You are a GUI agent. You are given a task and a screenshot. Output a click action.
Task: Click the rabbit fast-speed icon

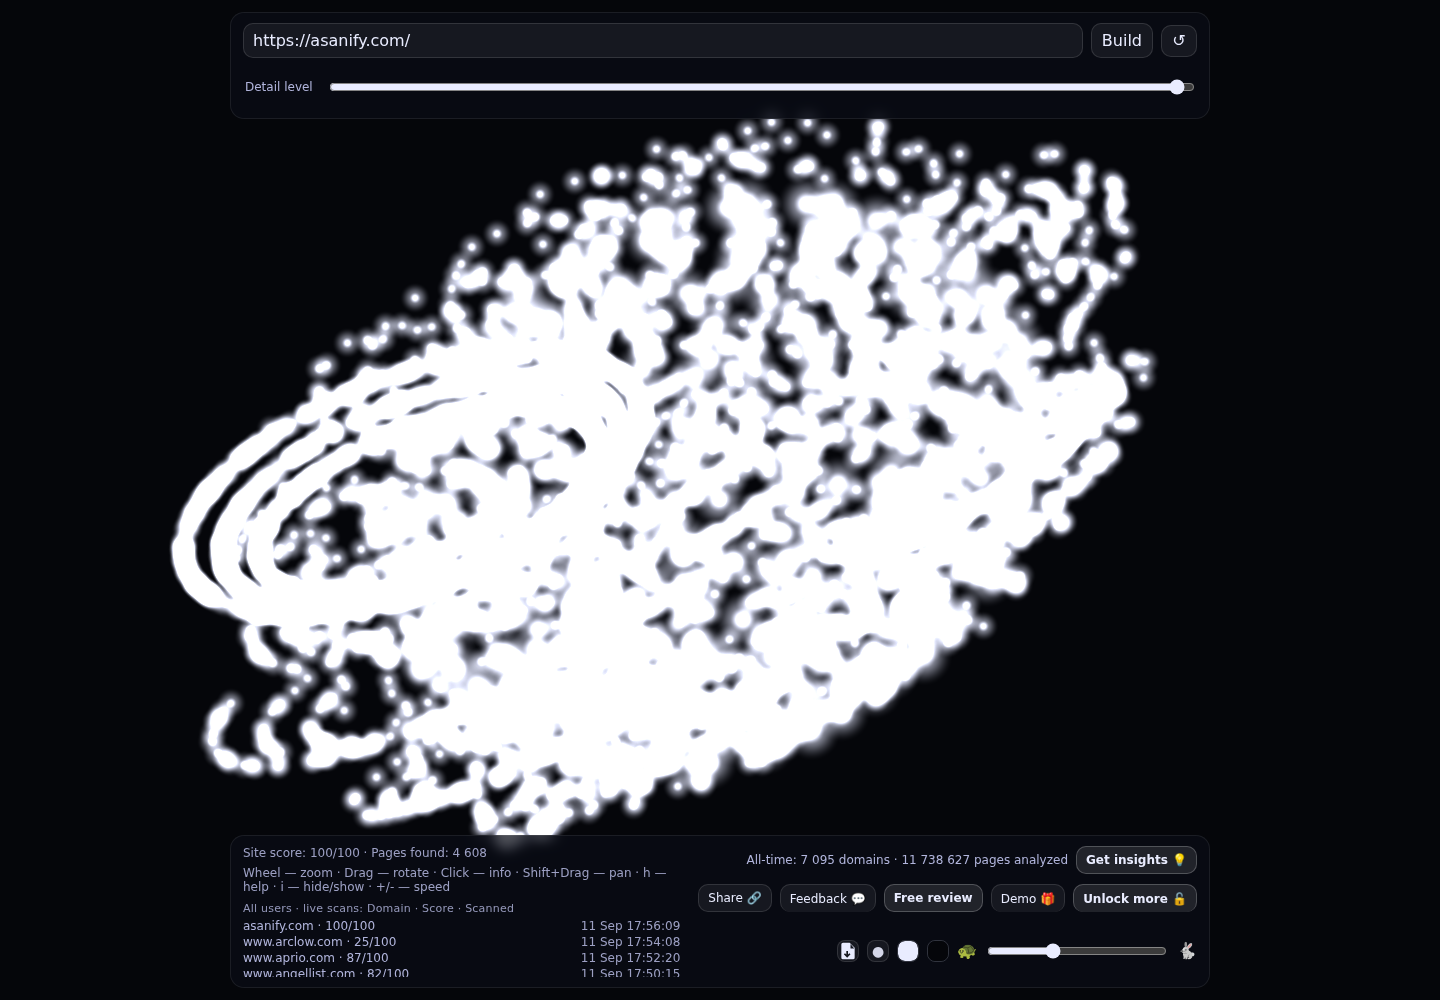point(1187,951)
